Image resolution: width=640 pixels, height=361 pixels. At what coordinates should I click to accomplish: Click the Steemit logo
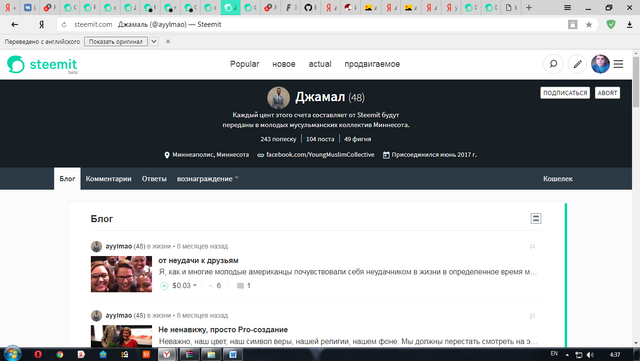42,65
